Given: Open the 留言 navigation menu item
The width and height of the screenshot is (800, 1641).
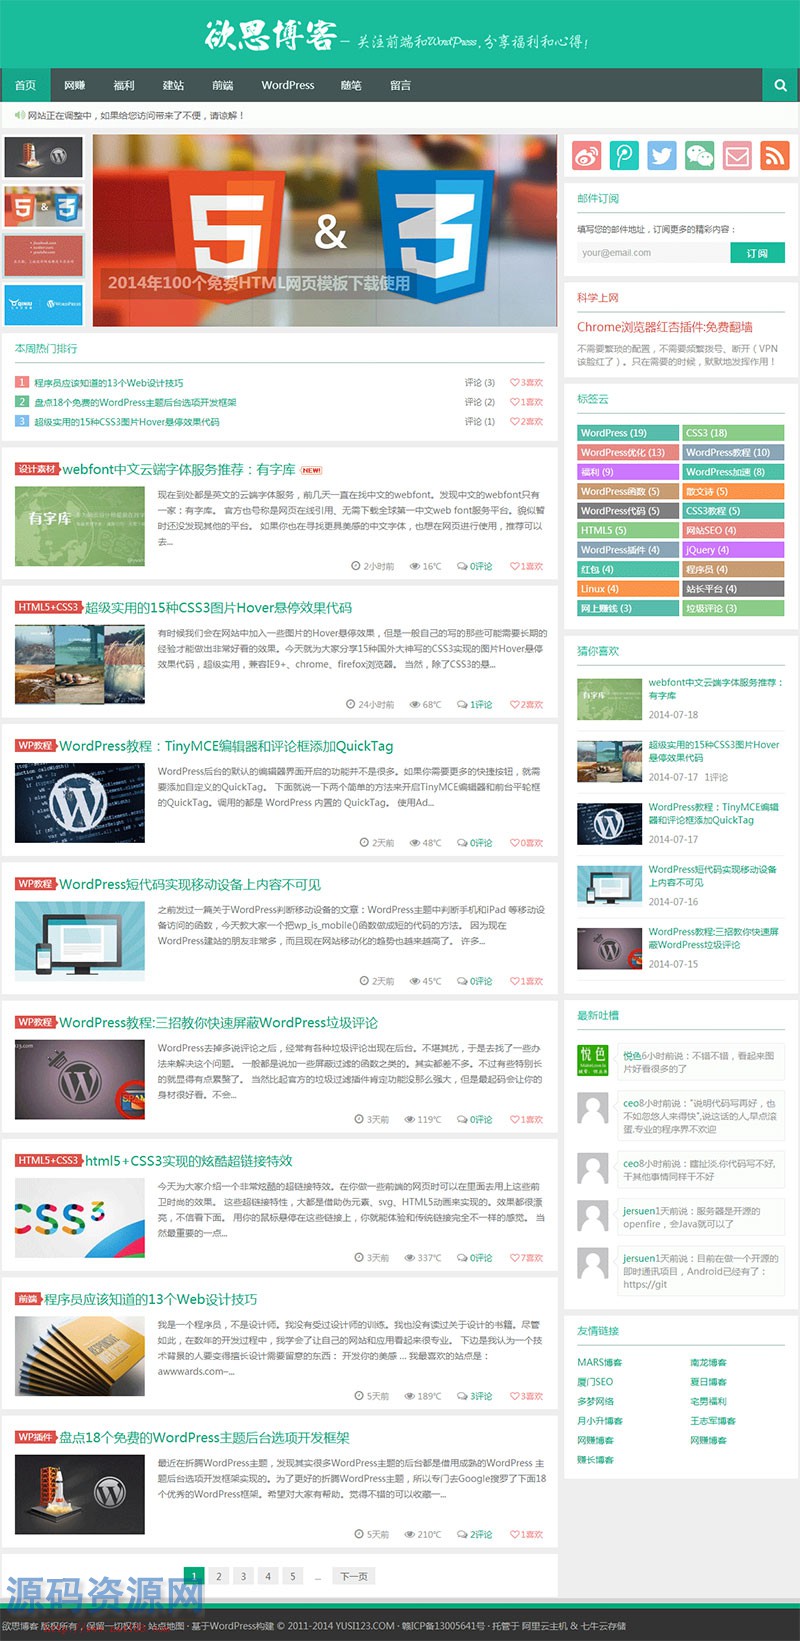Looking at the screenshot, I should click(x=401, y=85).
